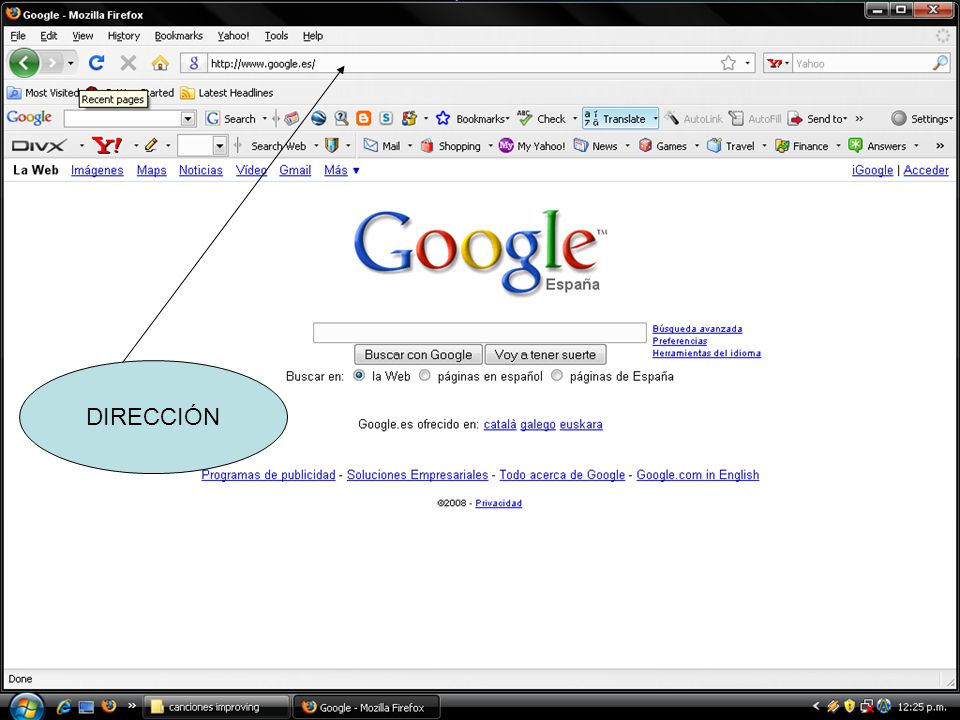Viewport: 960px width, 720px height.
Task: Click the Google Toolbar logo
Action: [29, 117]
